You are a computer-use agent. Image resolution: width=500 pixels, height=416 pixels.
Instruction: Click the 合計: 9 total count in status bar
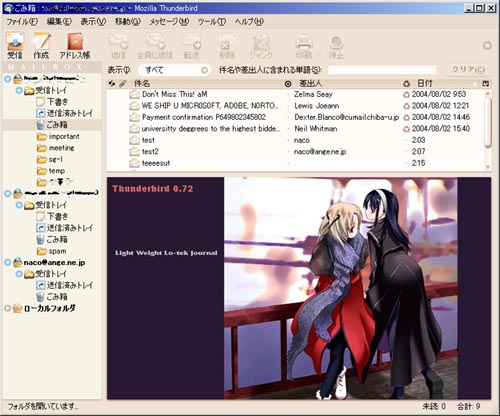[468, 406]
